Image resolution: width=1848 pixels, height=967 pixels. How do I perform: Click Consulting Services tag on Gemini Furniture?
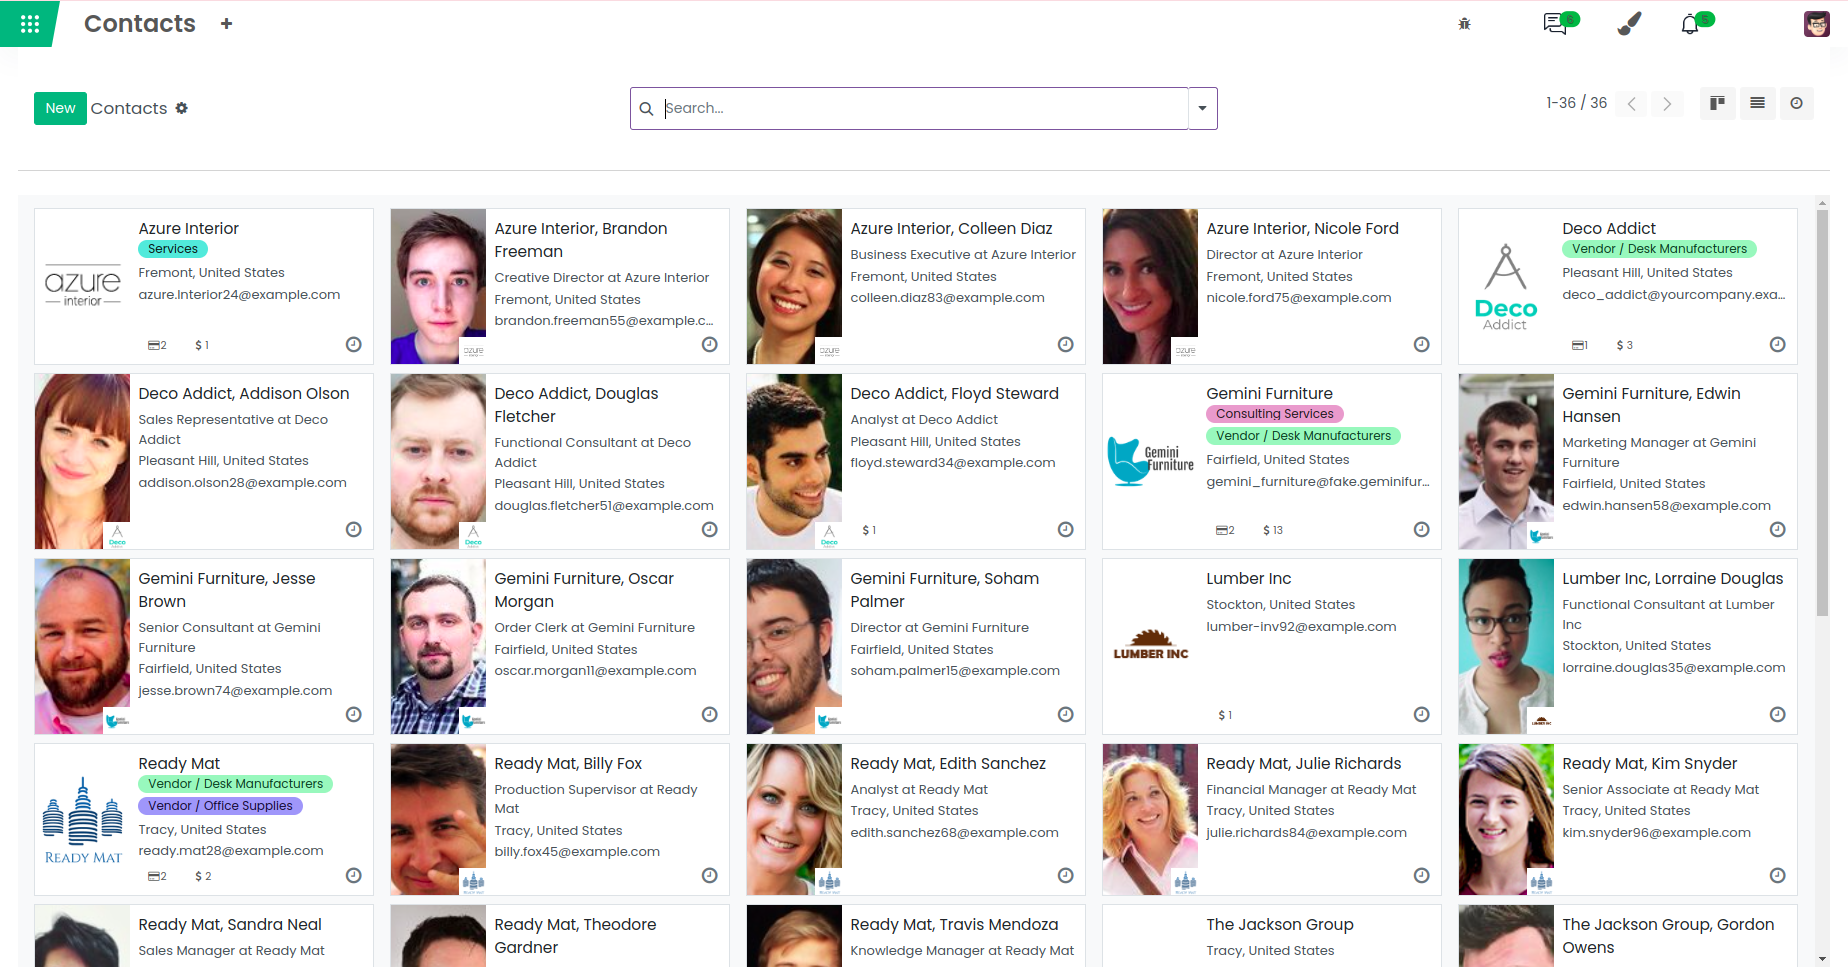click(1275, 414)
